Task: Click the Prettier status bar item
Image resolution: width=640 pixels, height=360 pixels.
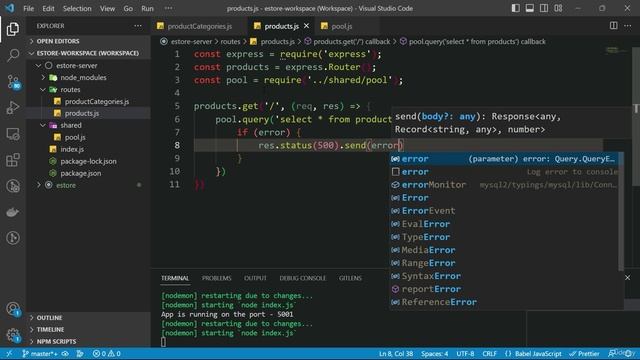Action: (x=584, y=353)
